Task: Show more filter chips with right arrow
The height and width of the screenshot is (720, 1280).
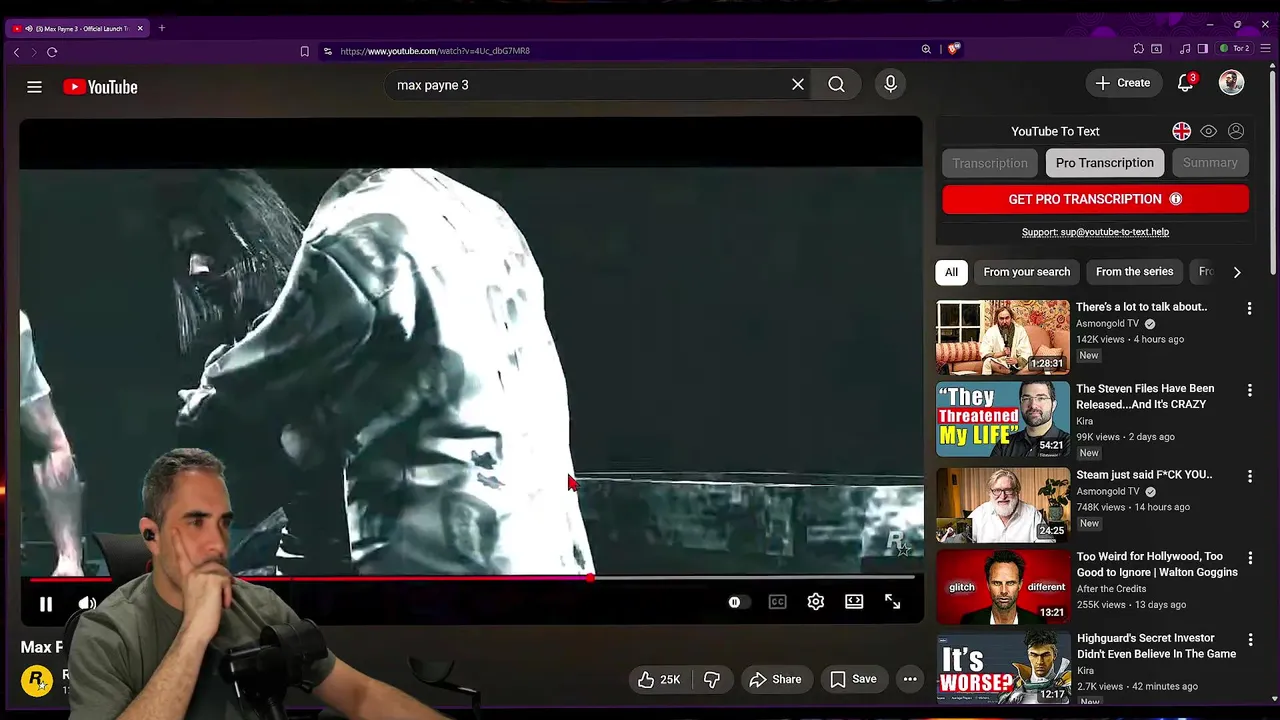Action: 1237,272
